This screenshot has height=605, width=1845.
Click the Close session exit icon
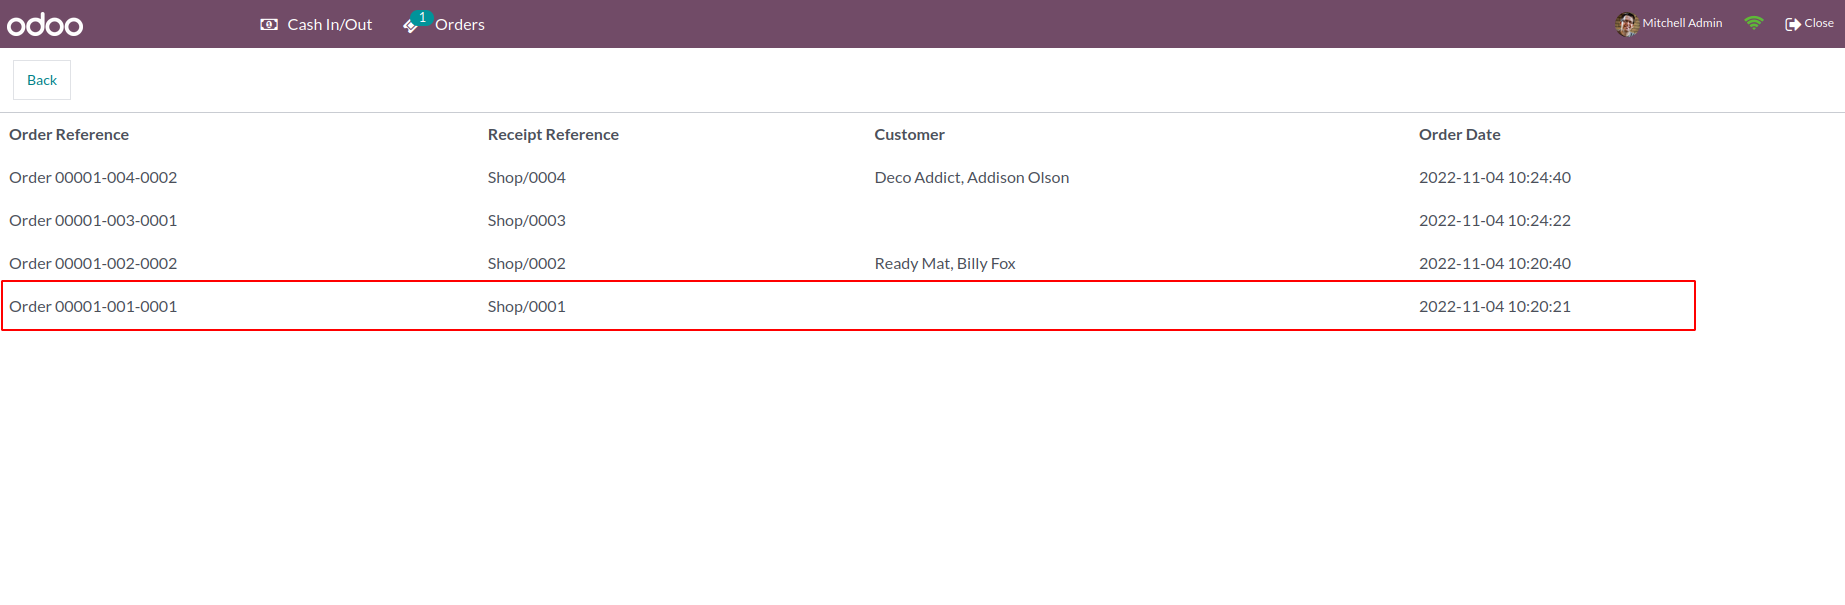(1793, 24)
